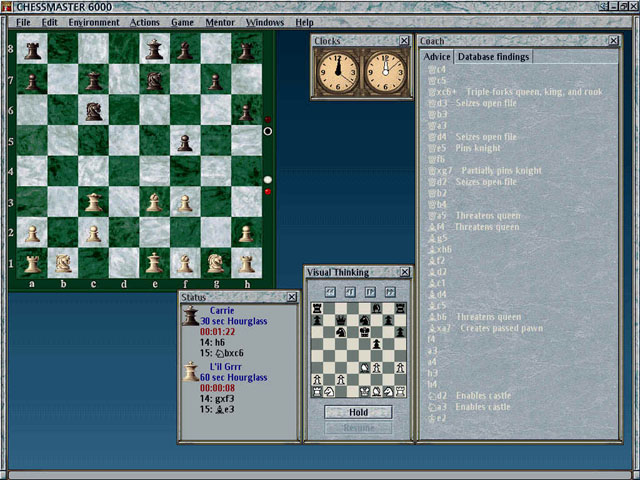Click player name 'Carrie' in Status

click(222, 311)
